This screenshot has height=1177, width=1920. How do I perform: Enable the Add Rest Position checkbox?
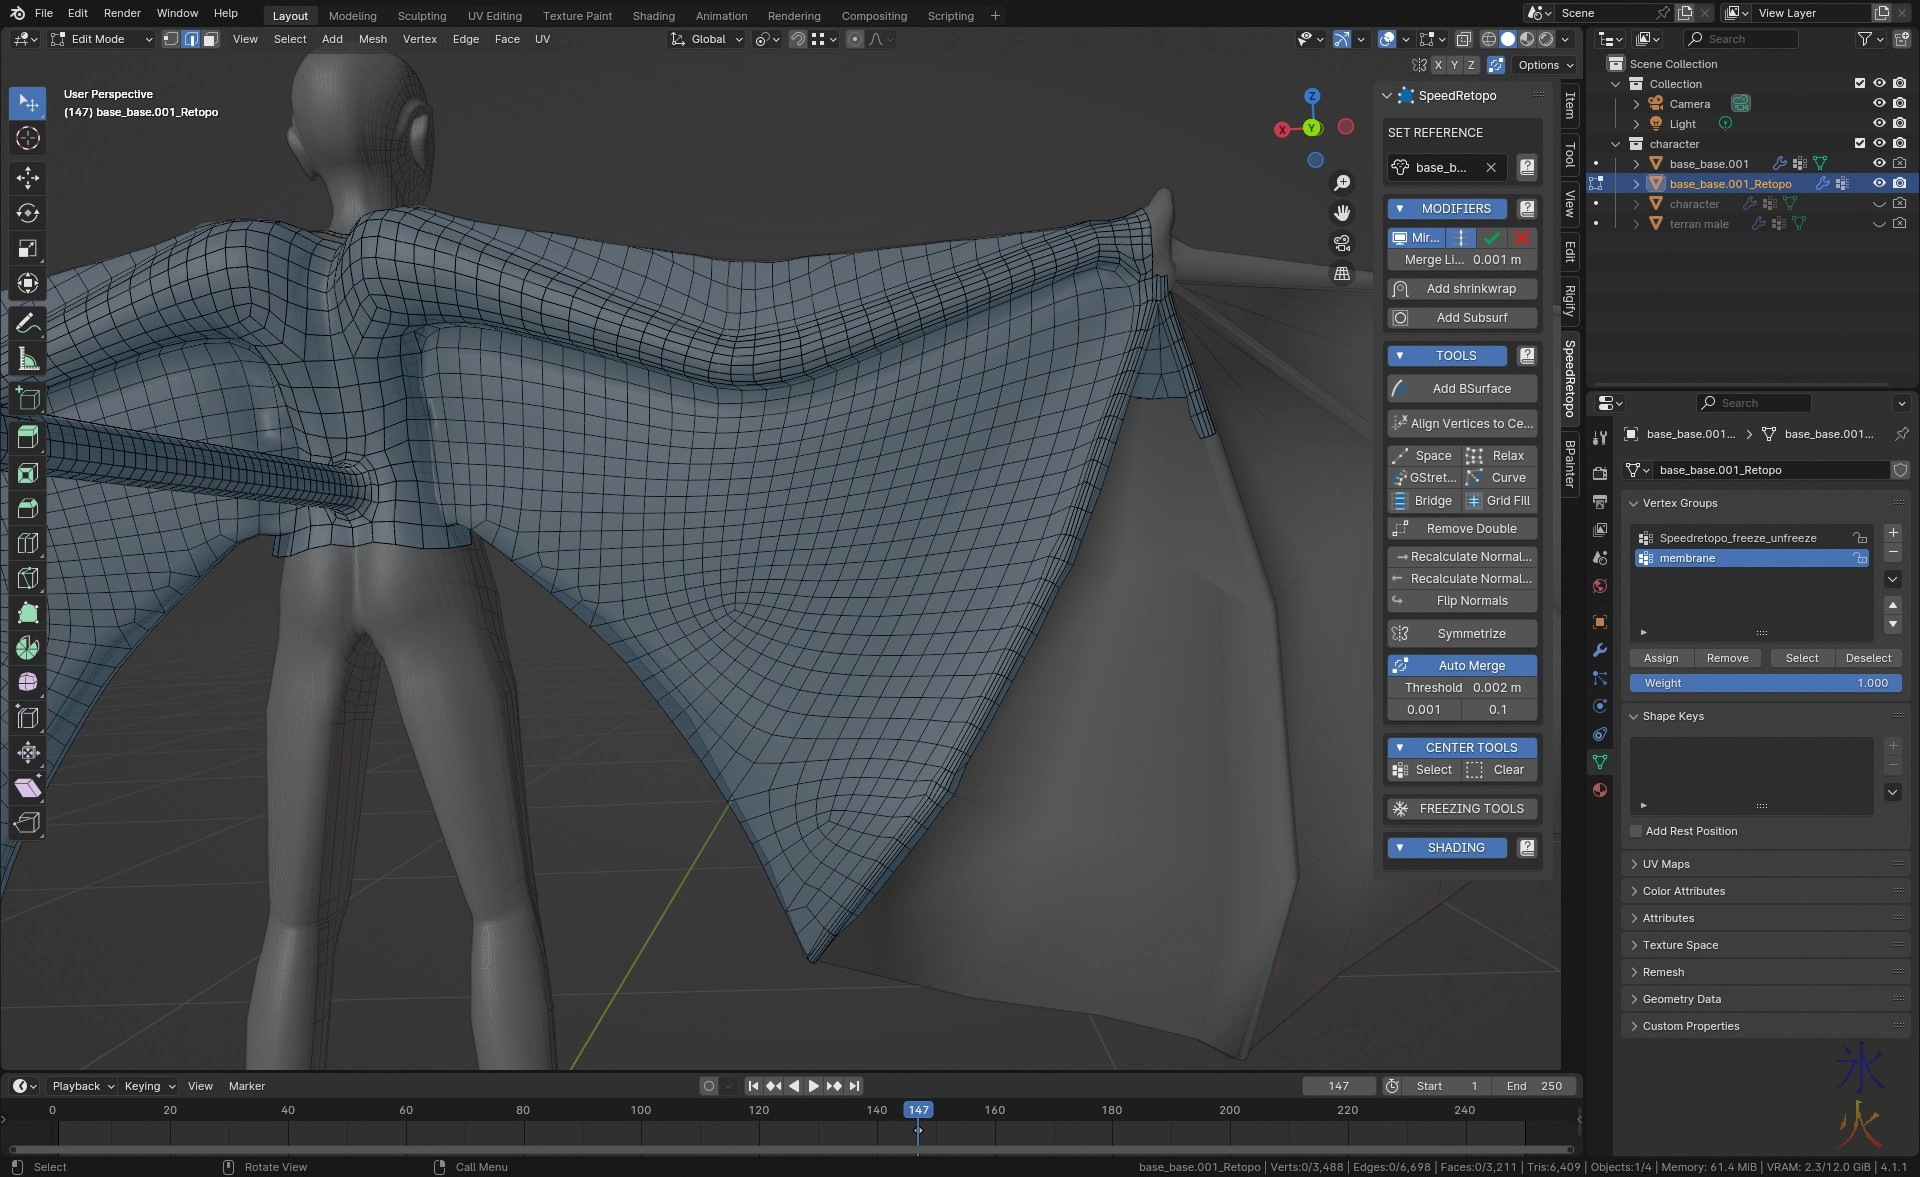(x=1637, y=831)
